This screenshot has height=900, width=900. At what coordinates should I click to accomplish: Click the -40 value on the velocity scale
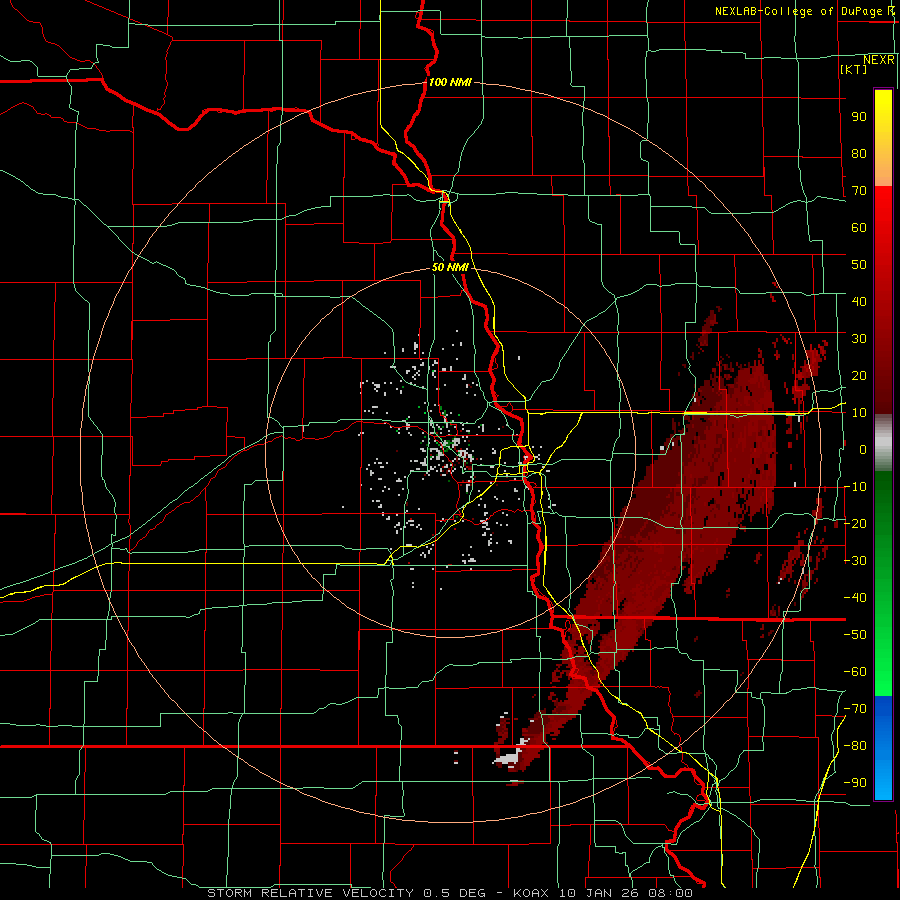(855, 598)
